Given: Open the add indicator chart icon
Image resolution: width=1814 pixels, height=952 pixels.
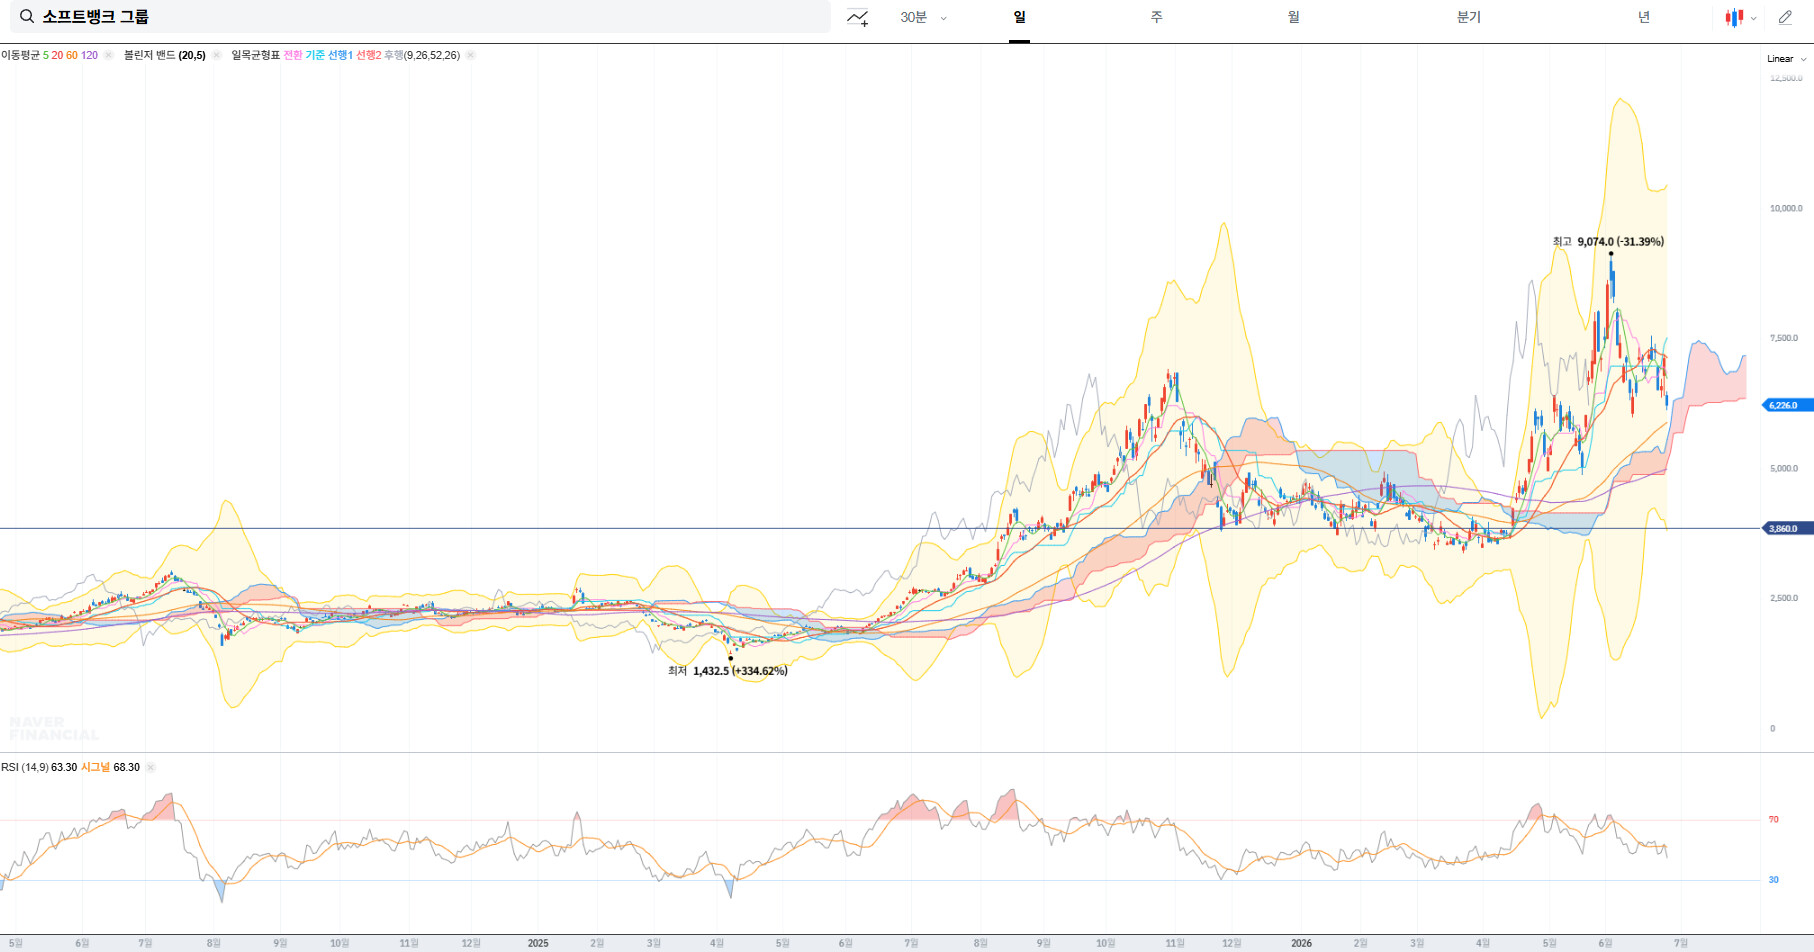Looking at the screenshot, I should pos(857,17).
